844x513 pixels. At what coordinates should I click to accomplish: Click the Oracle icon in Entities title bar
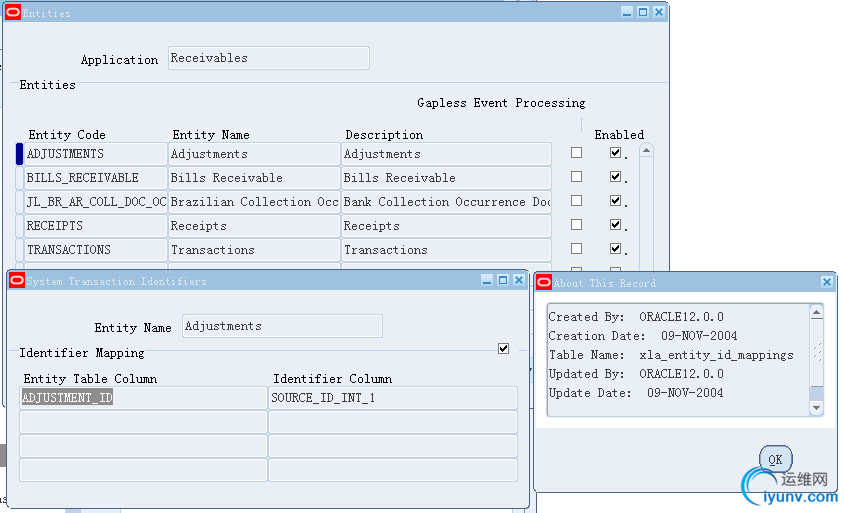(12, 12)
